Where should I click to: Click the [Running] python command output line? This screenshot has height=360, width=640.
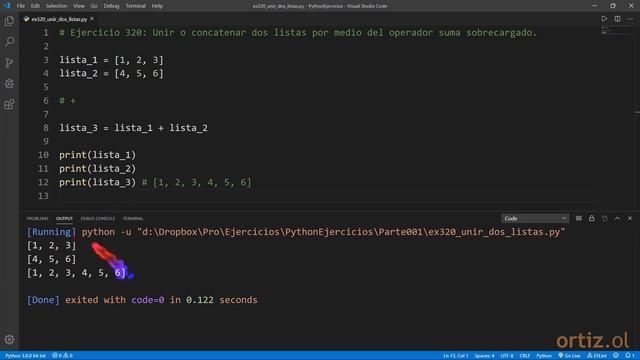click(296, 232)
